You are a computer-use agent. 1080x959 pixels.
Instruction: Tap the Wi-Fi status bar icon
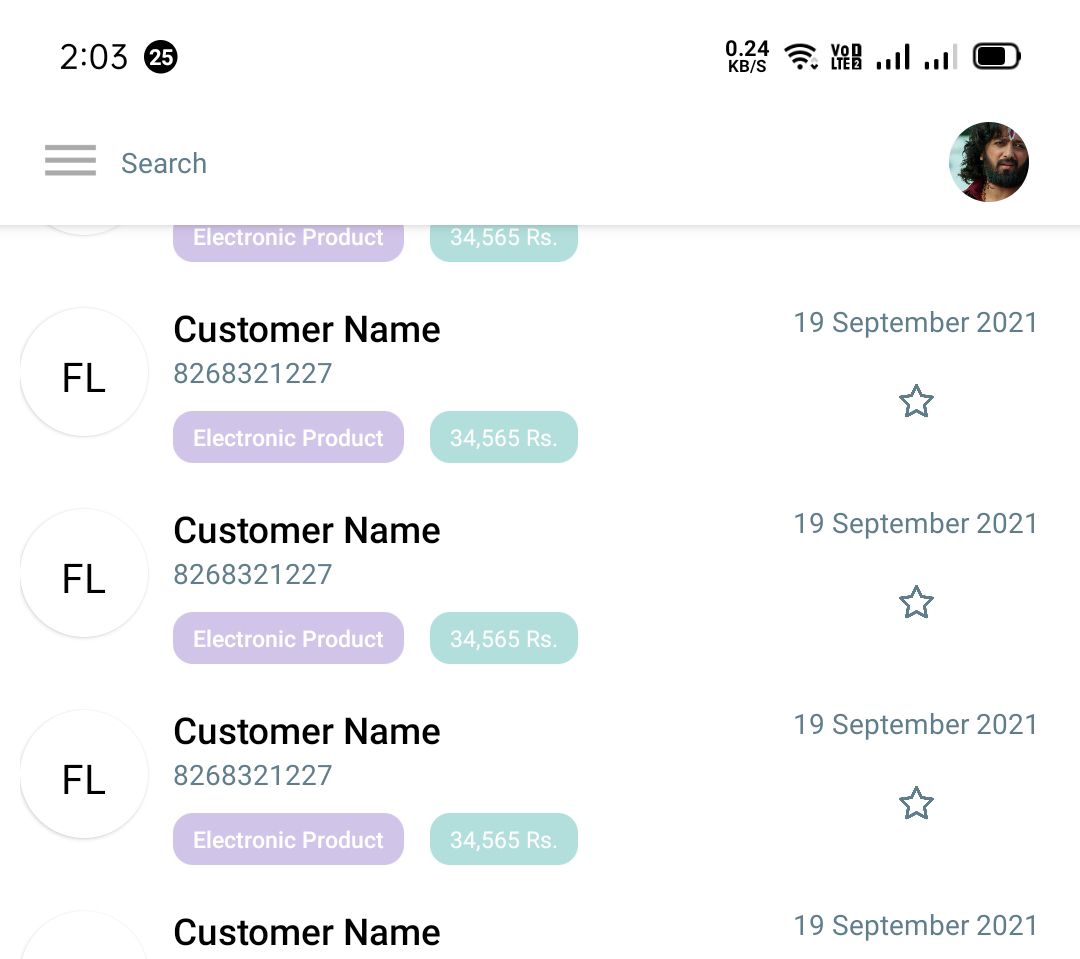(x=800, y=57)
